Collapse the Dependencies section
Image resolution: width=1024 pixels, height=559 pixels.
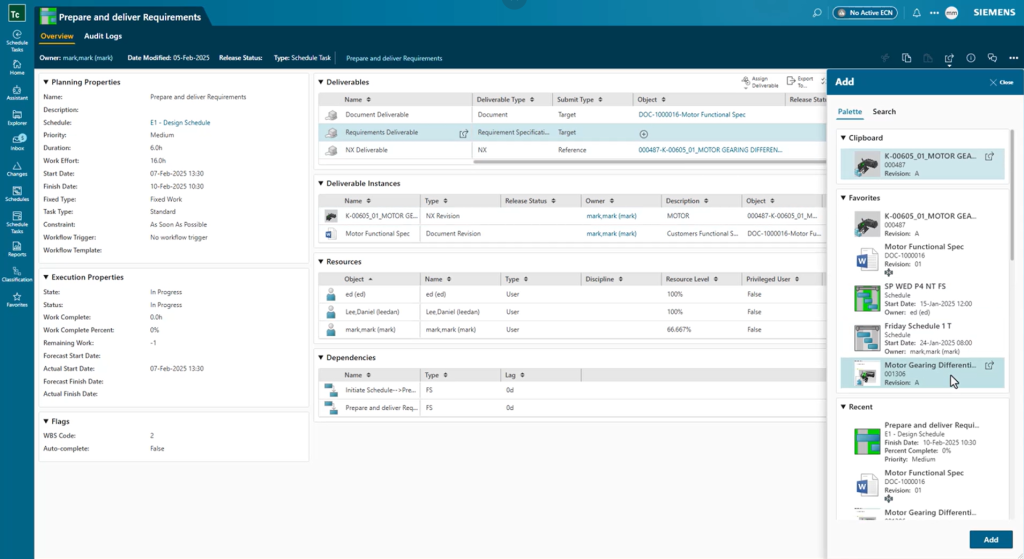pyautogui.click(x=321, y=358)
